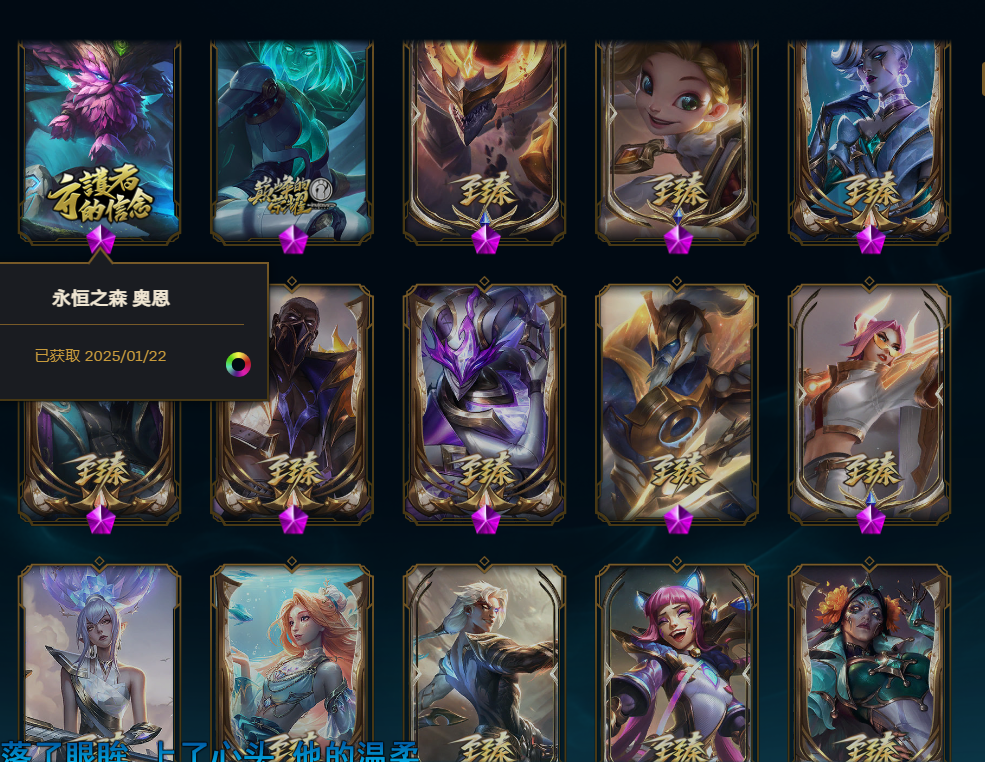Open the orange-haired mermaid skin card
Image resolution: width=985 pixels, height=762 pixels.
[292, 663]
